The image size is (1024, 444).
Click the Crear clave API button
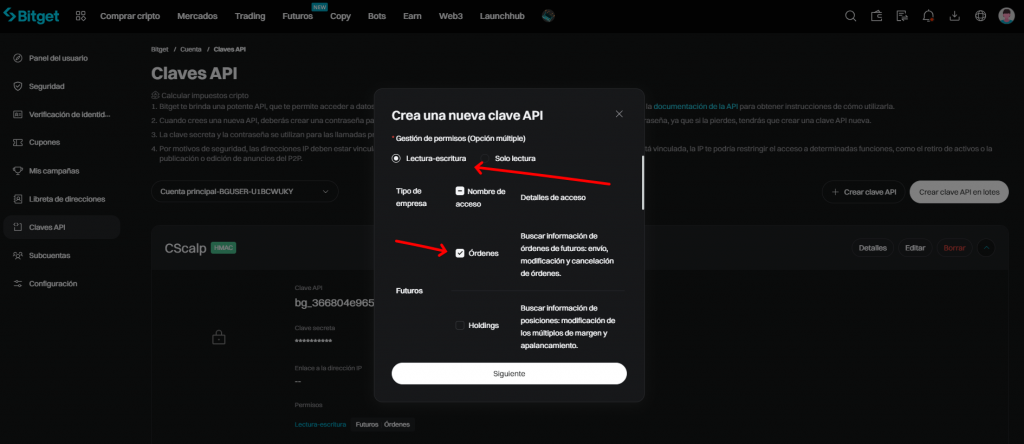(x=863, y=192)
